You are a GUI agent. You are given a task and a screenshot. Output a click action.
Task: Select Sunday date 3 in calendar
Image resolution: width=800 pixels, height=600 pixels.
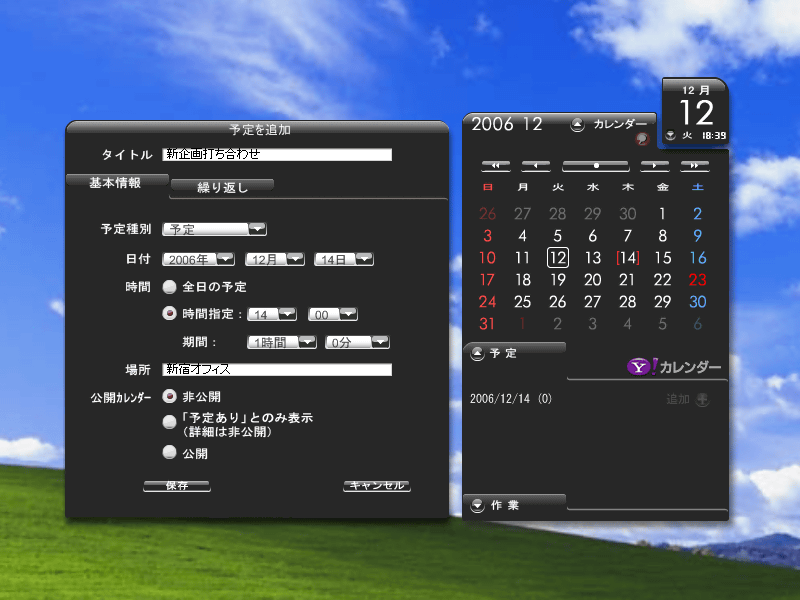[x=487, y=236]
